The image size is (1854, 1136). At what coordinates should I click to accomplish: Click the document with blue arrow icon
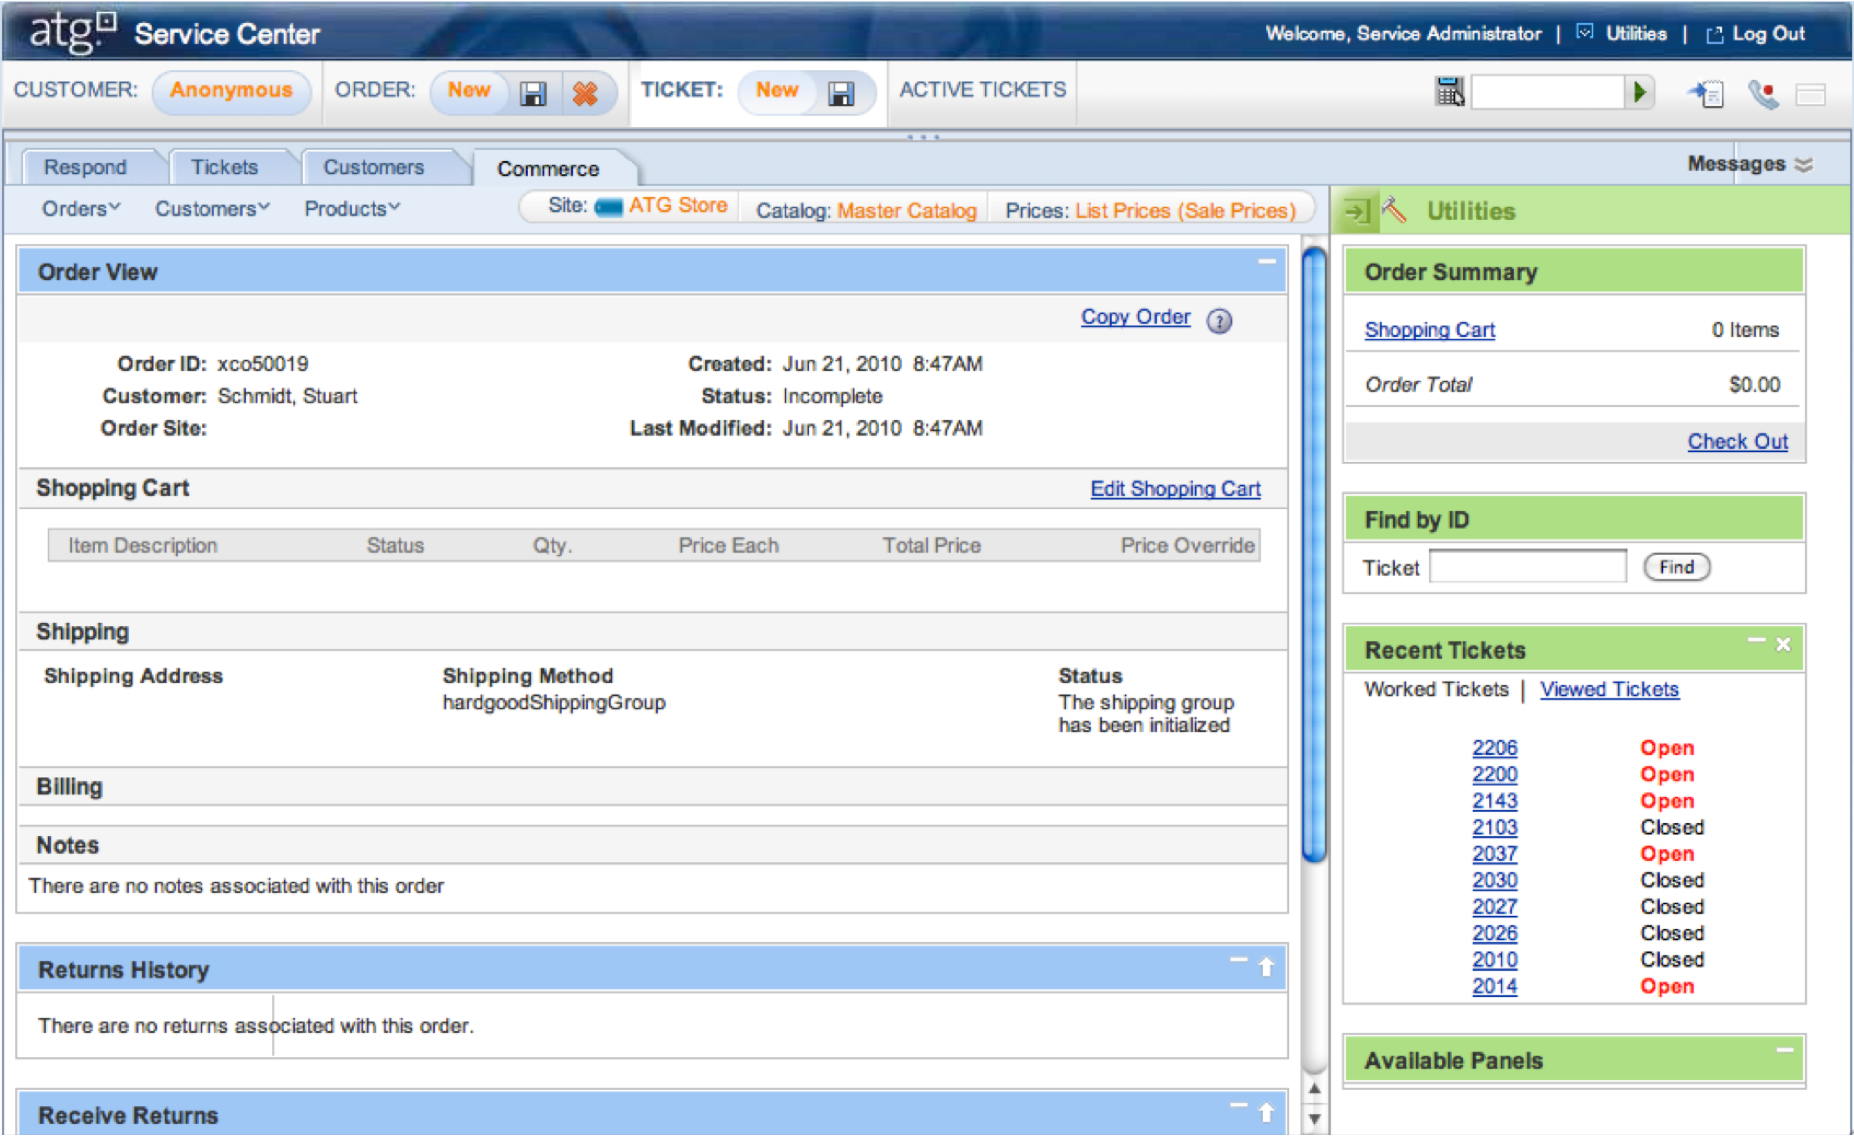point(1706,94)
